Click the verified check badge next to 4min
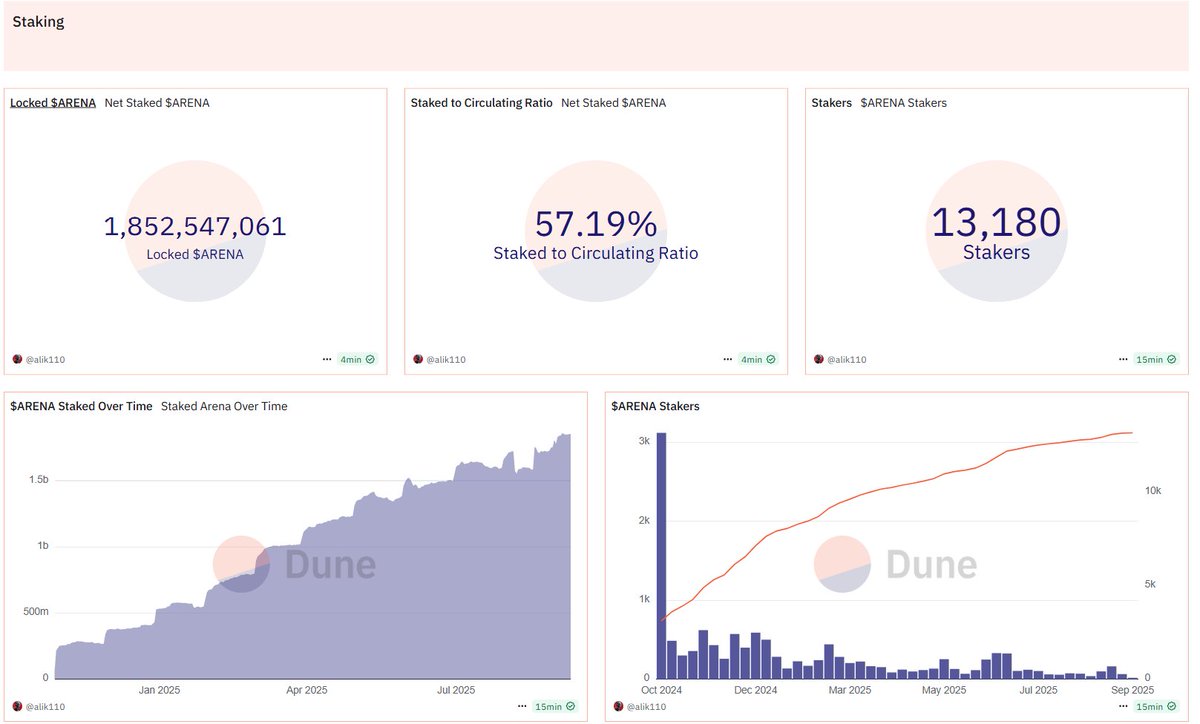Screen dimensions: 1200x724 click(369, 359)
